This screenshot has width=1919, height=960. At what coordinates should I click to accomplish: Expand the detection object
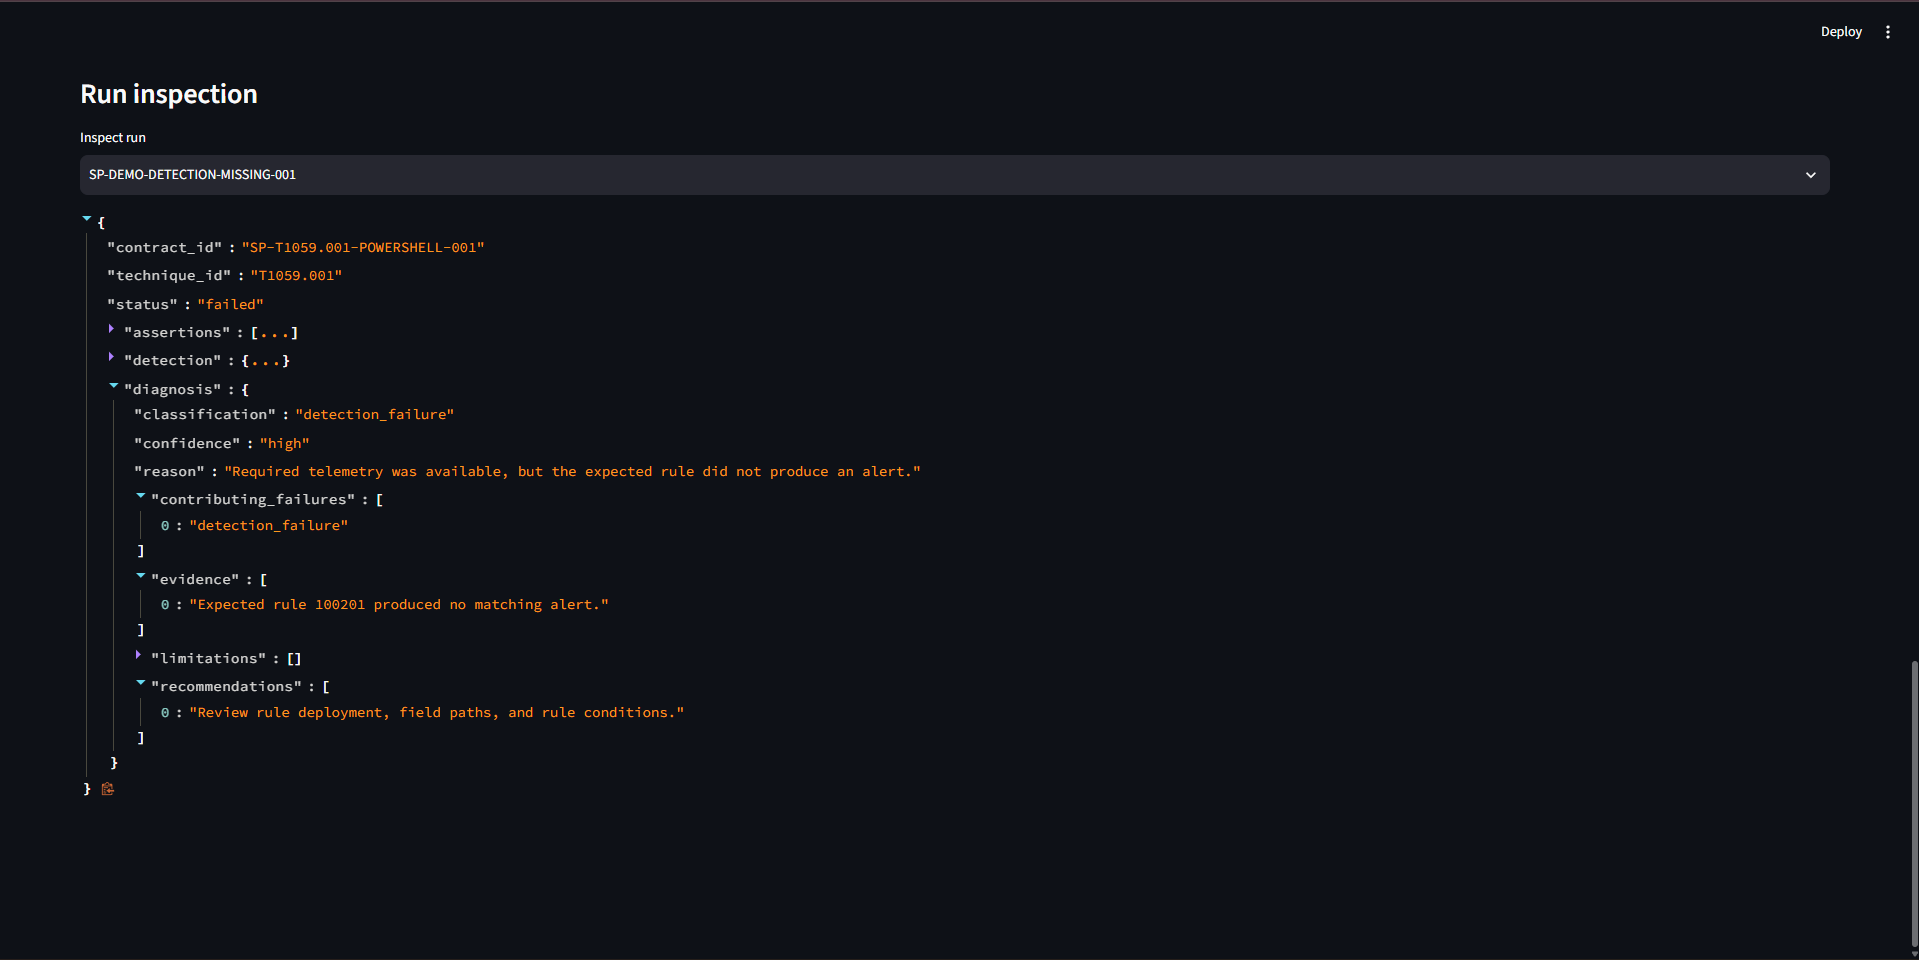click(112, 357)
